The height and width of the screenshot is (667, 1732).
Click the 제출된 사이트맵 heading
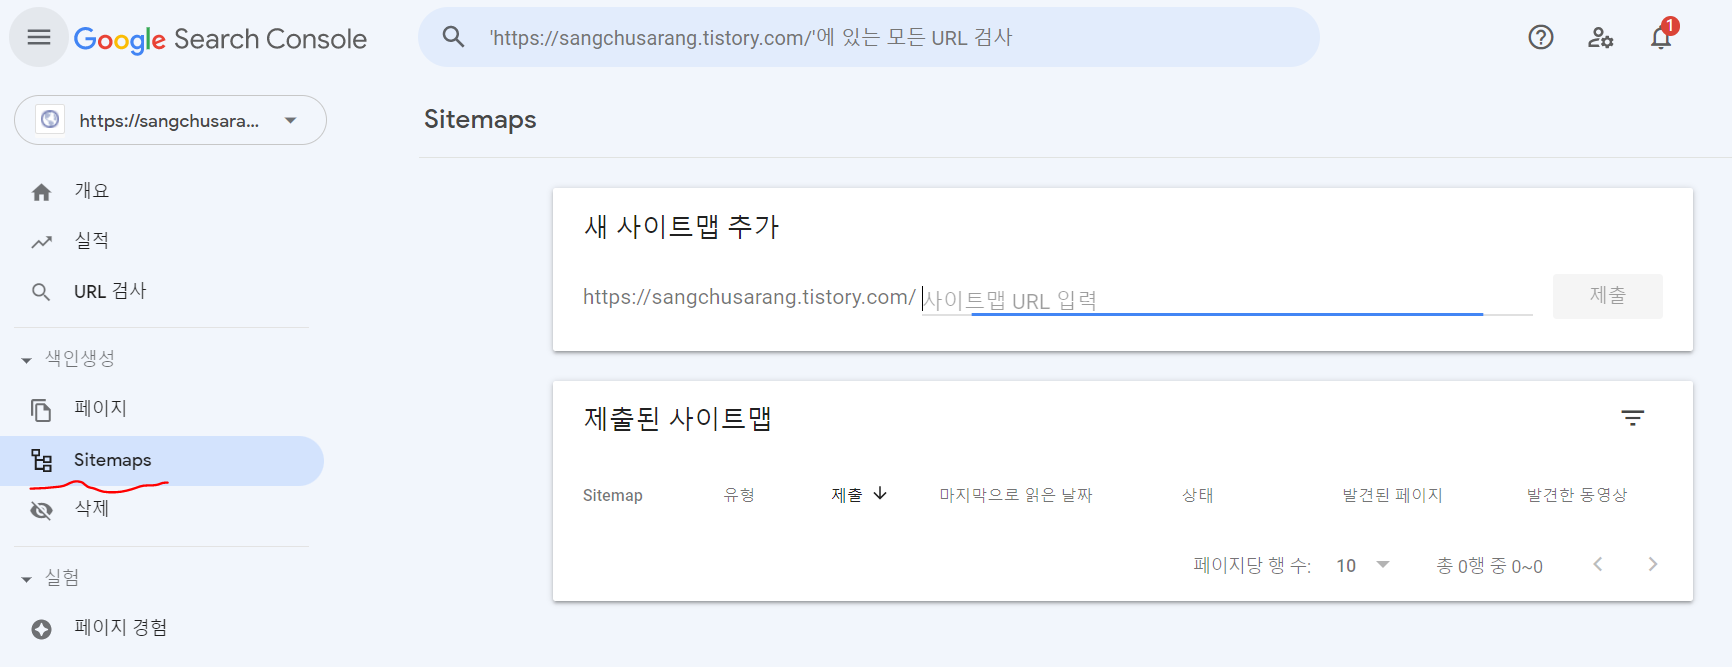pos(678,418)
